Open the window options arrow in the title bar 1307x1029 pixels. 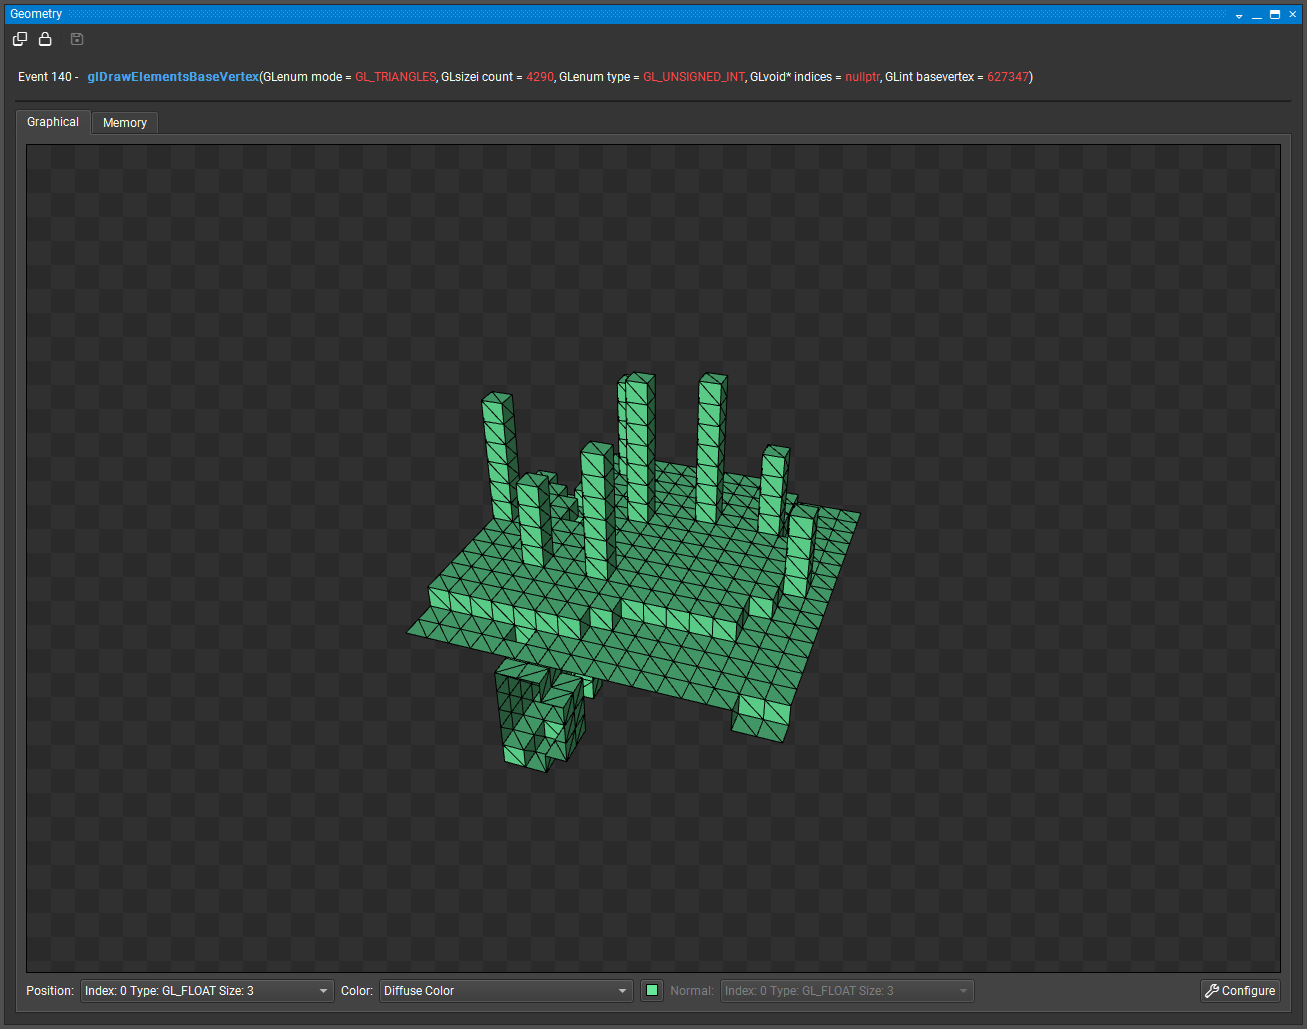[1239, 15]
